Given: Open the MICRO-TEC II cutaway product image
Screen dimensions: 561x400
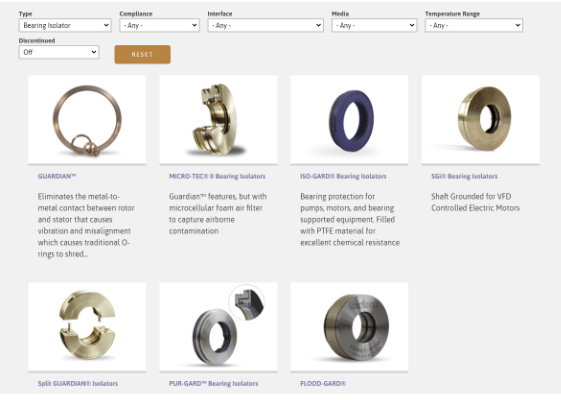Looking at the screenshot, I should coord(218,119).
